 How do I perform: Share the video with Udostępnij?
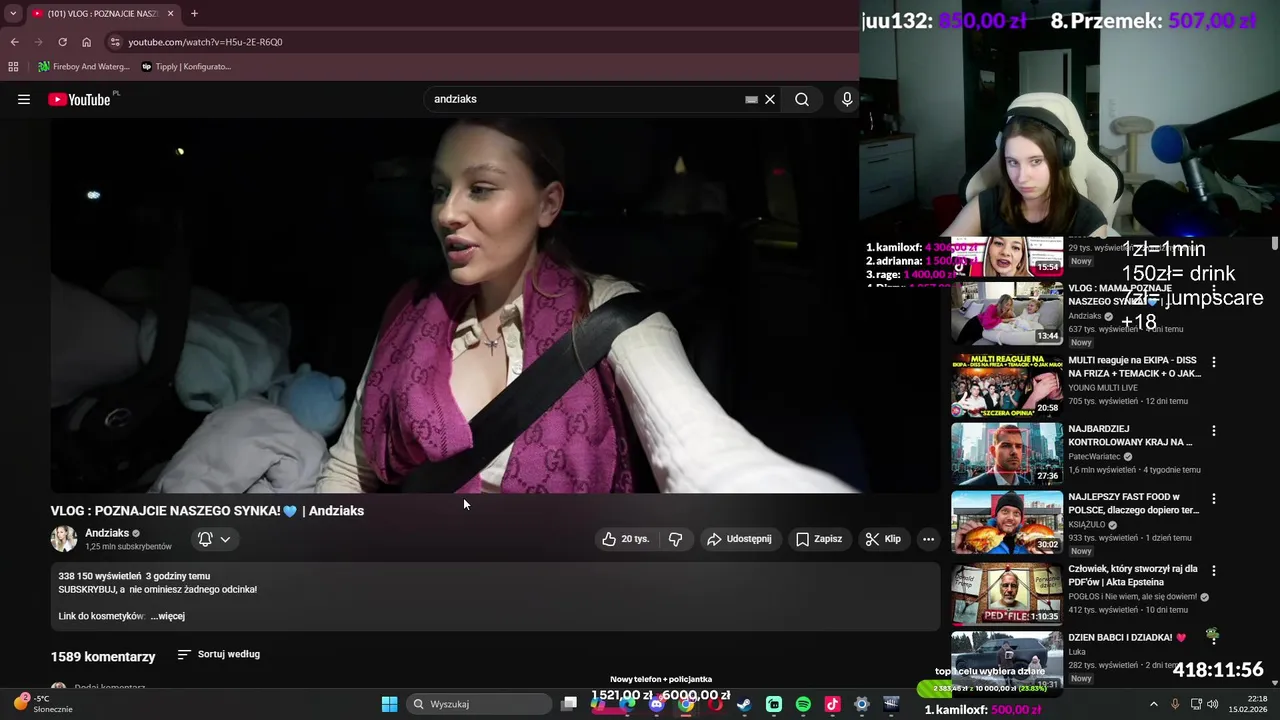coord(740,539)
